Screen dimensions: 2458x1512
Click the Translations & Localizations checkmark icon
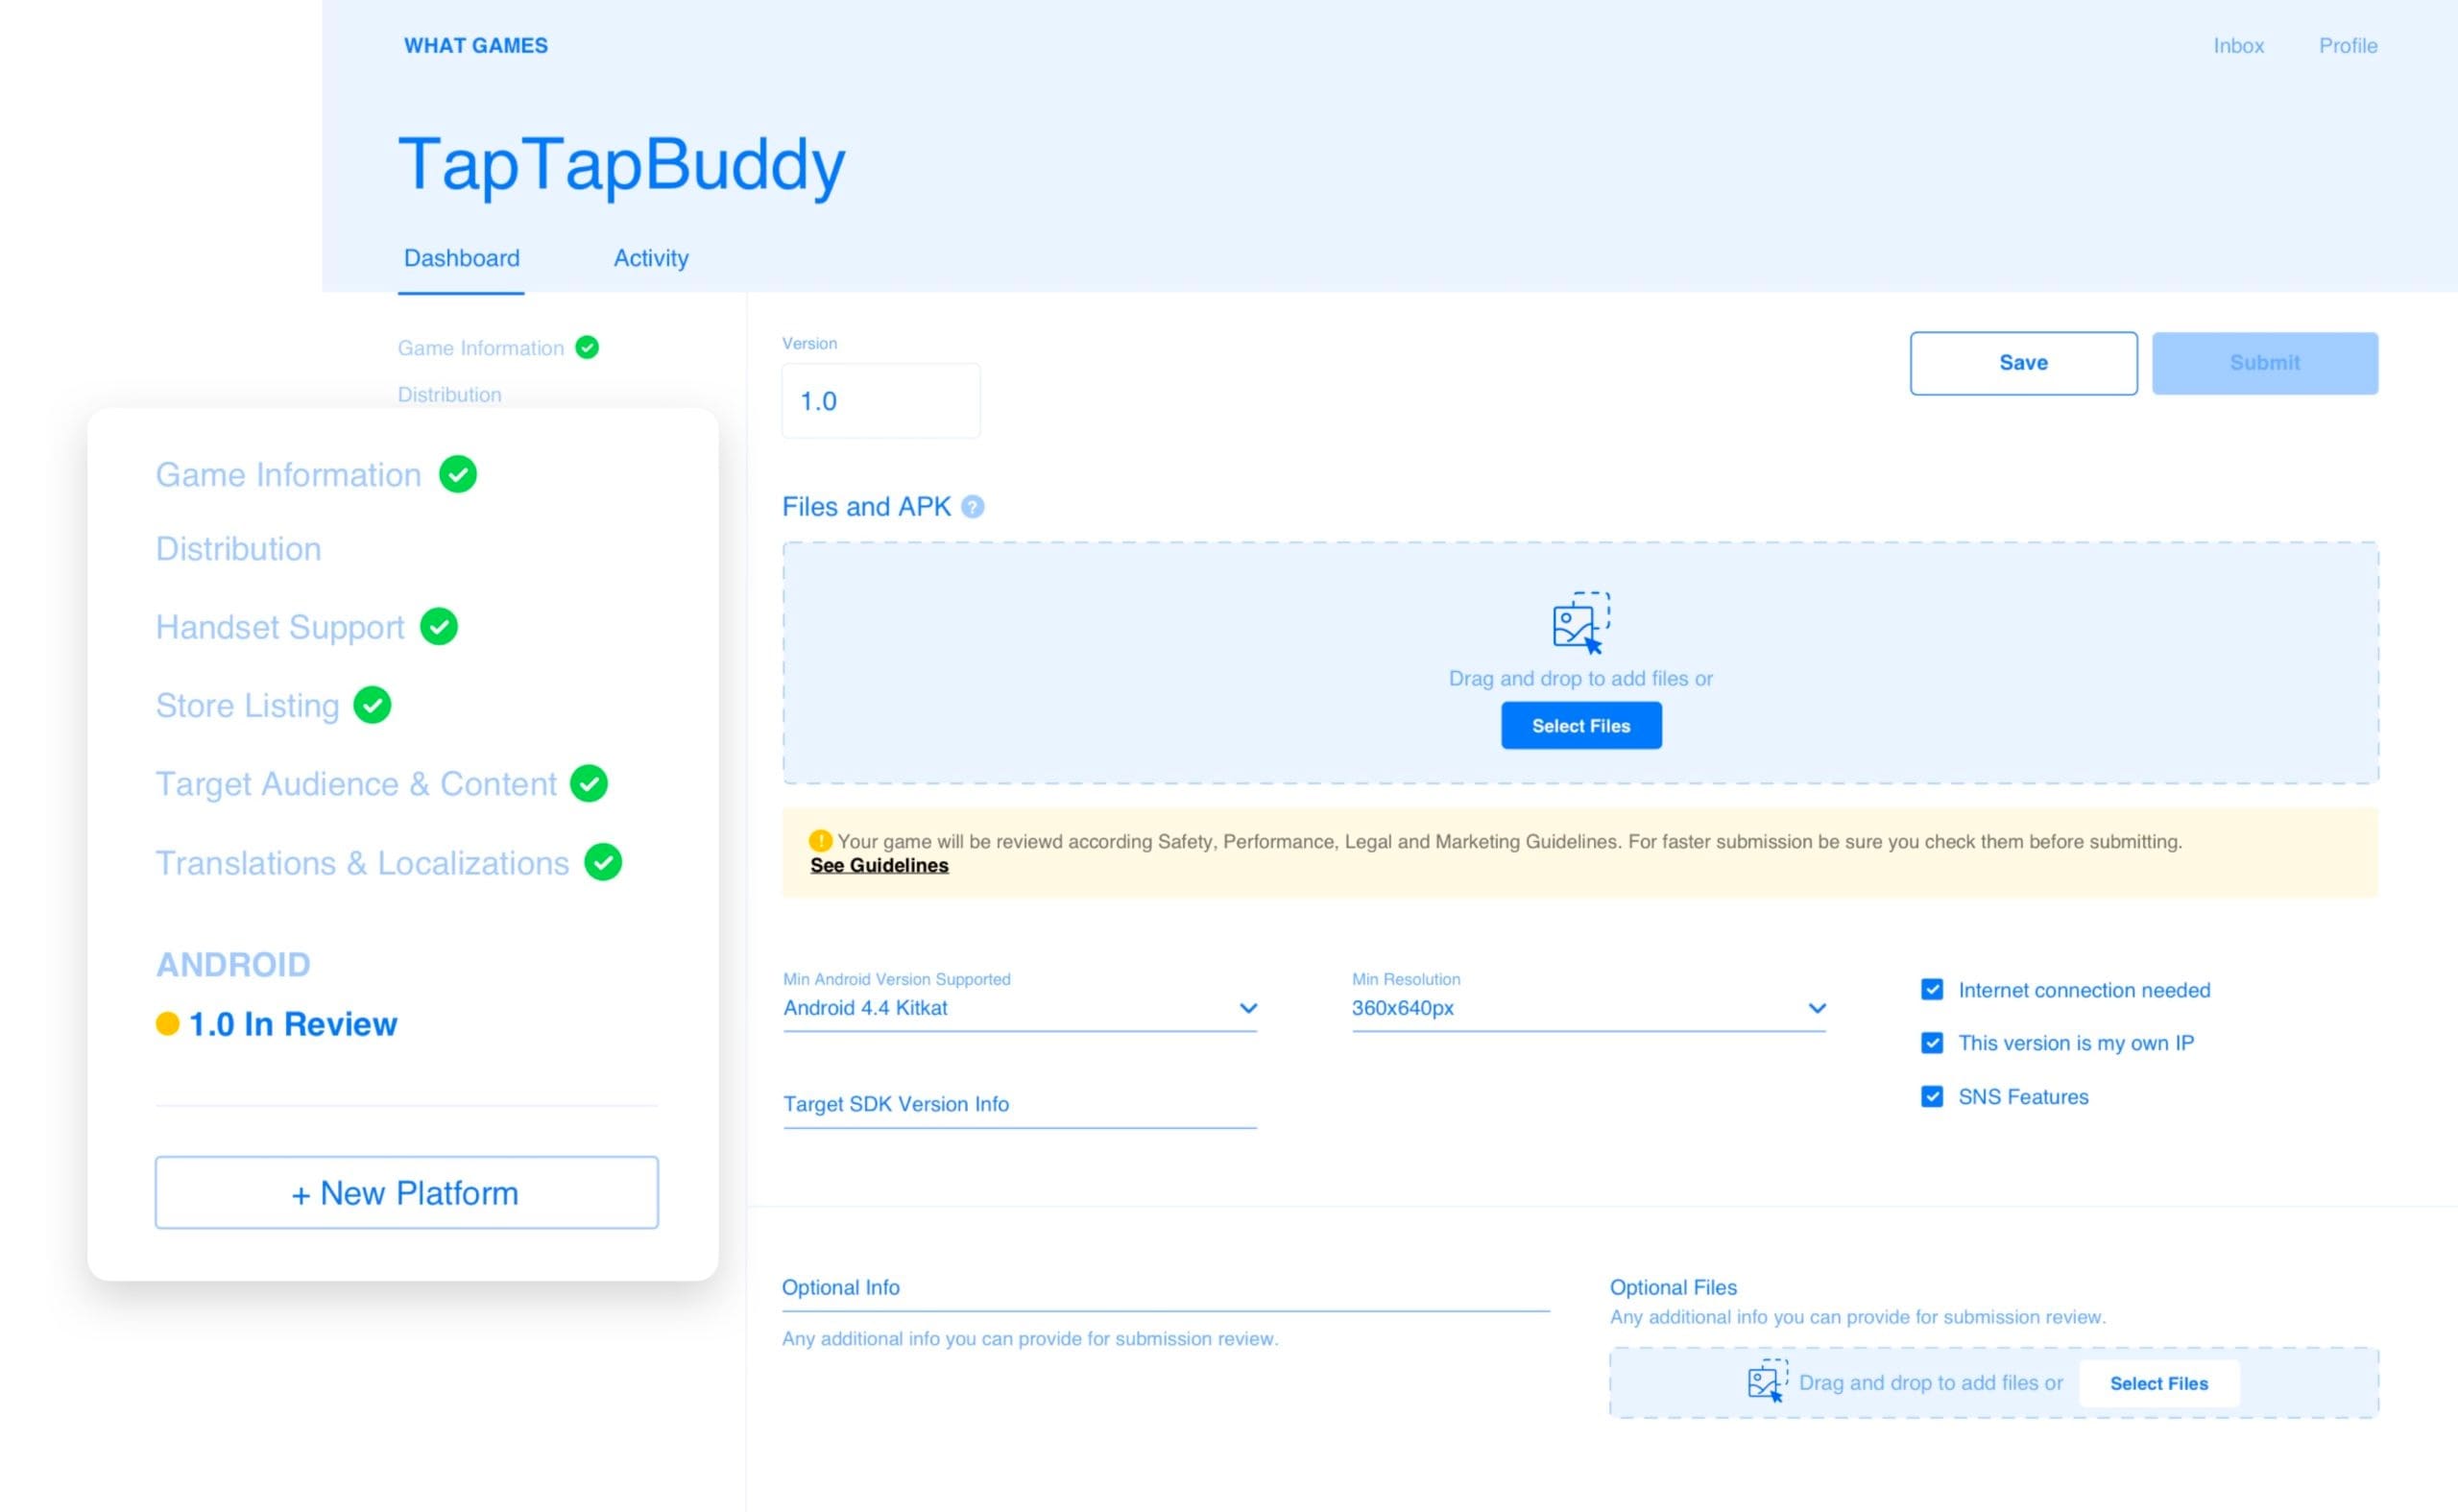(x=604, y=862)
